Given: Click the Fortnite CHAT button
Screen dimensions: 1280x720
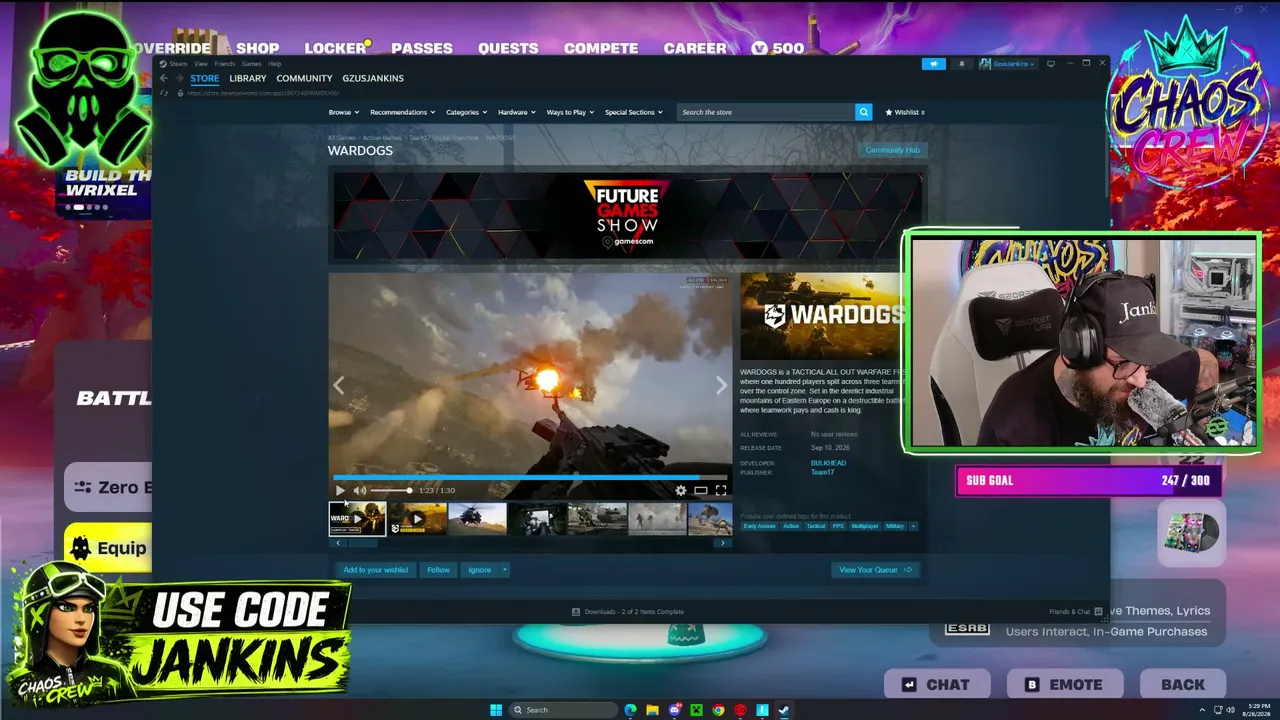Looking at the screenshot, I should [x=937, y=685].
